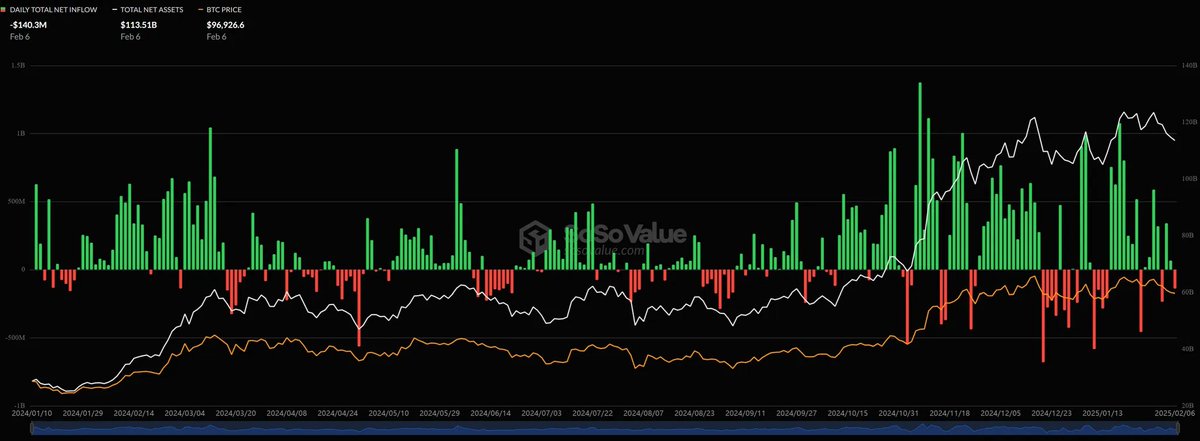Click the 2024/05/29 x-axis date label
This screenshot has width=1200, height=441.
[440, 412]
